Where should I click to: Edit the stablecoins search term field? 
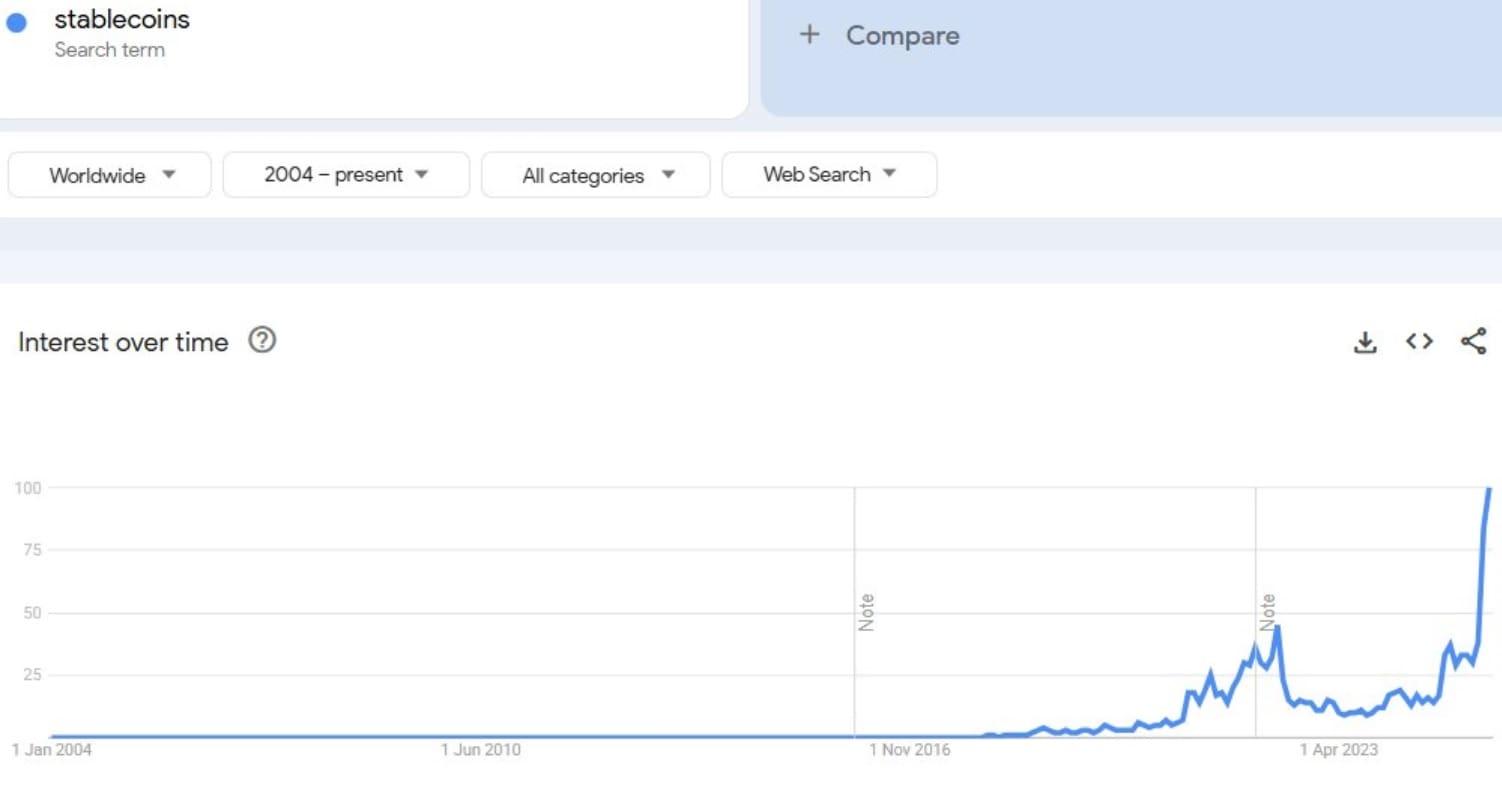pyautogui.click(x=122, y=19)
